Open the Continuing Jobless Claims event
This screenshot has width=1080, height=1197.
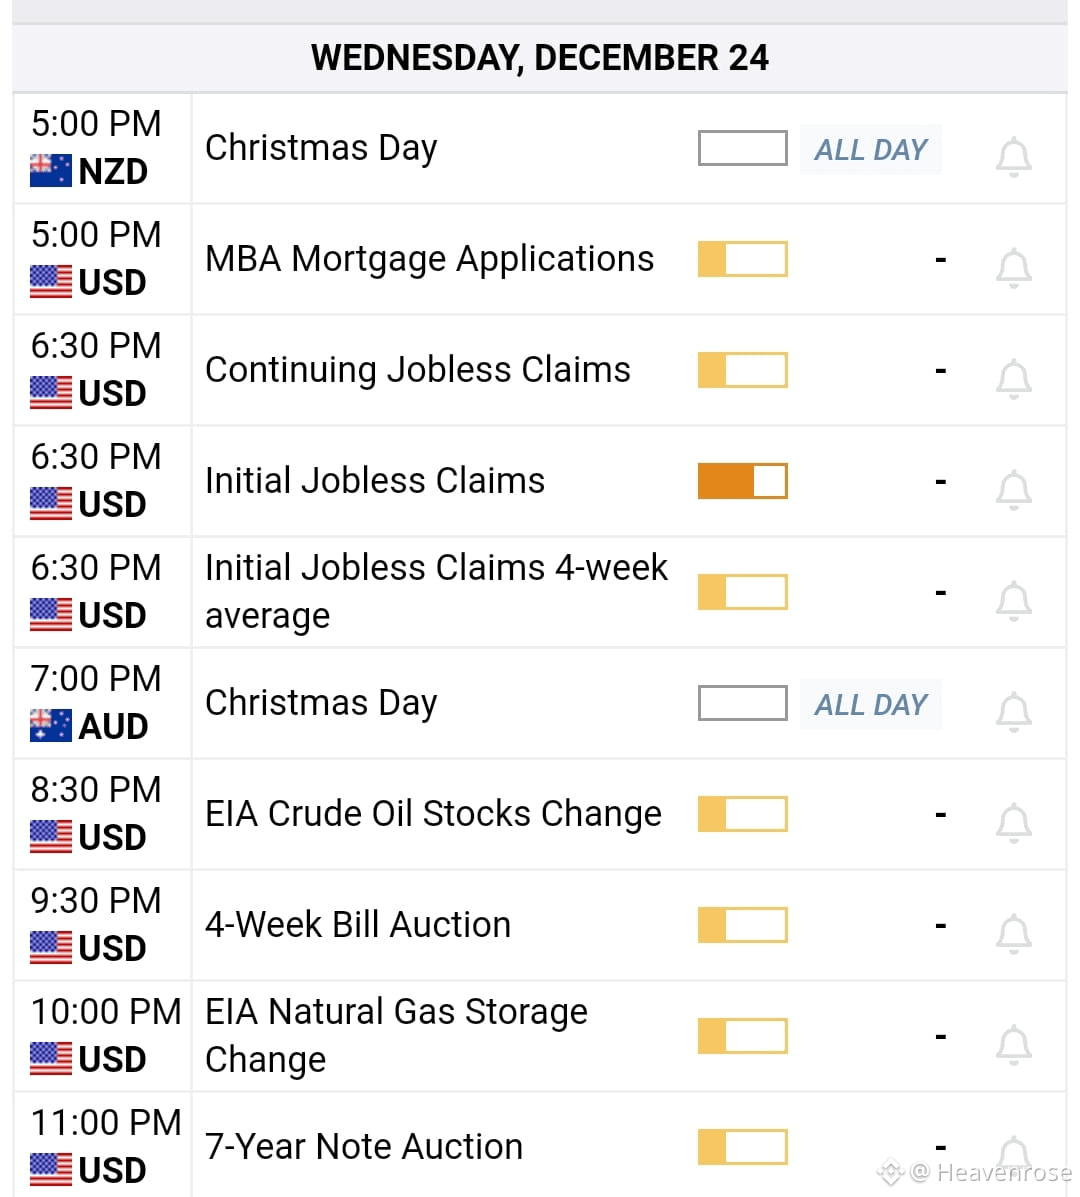(417, 369)
